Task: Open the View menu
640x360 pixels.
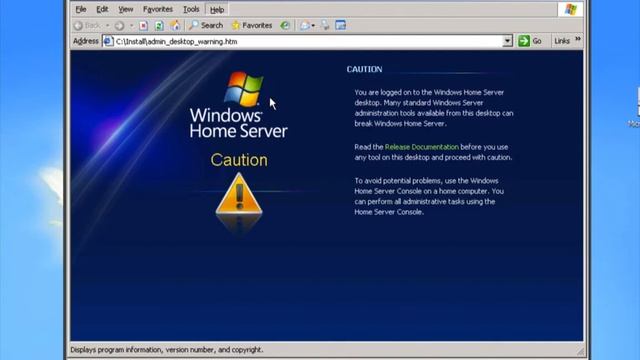Action: [126, 9]
